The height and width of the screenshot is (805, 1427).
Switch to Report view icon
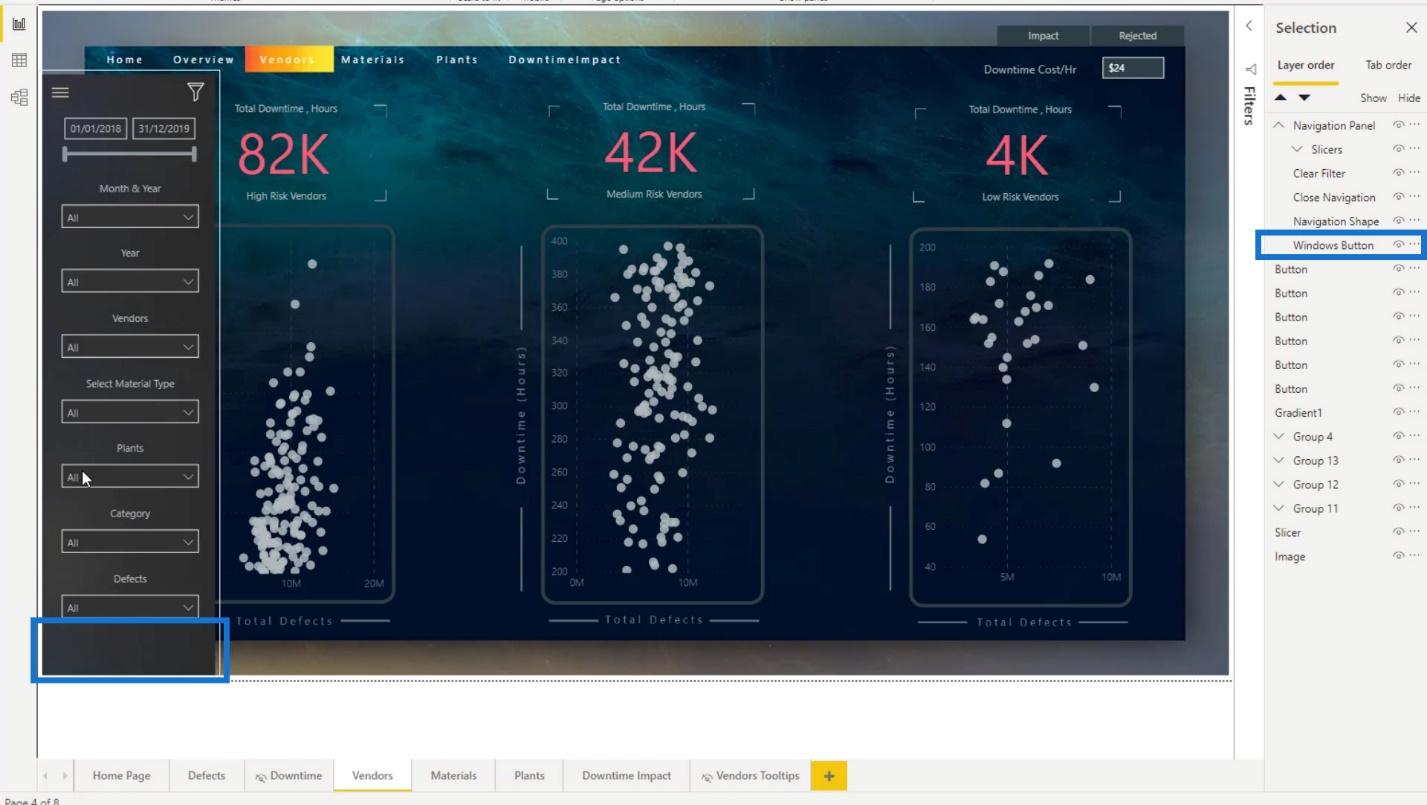coord(18,24)
